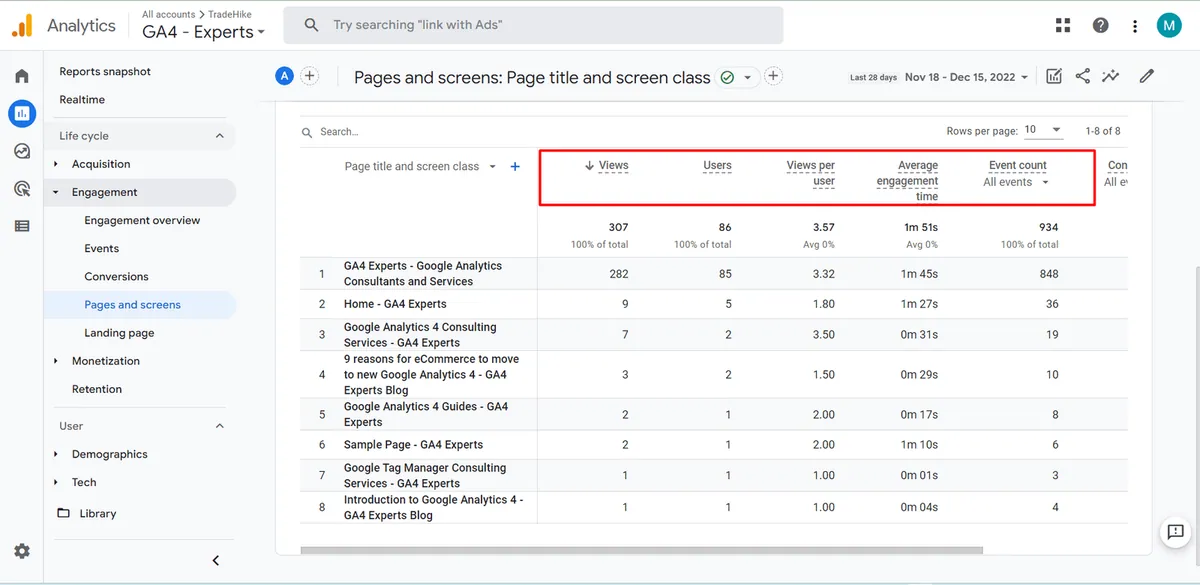Click the table search magnifier icon

click(x=307, y=132)
